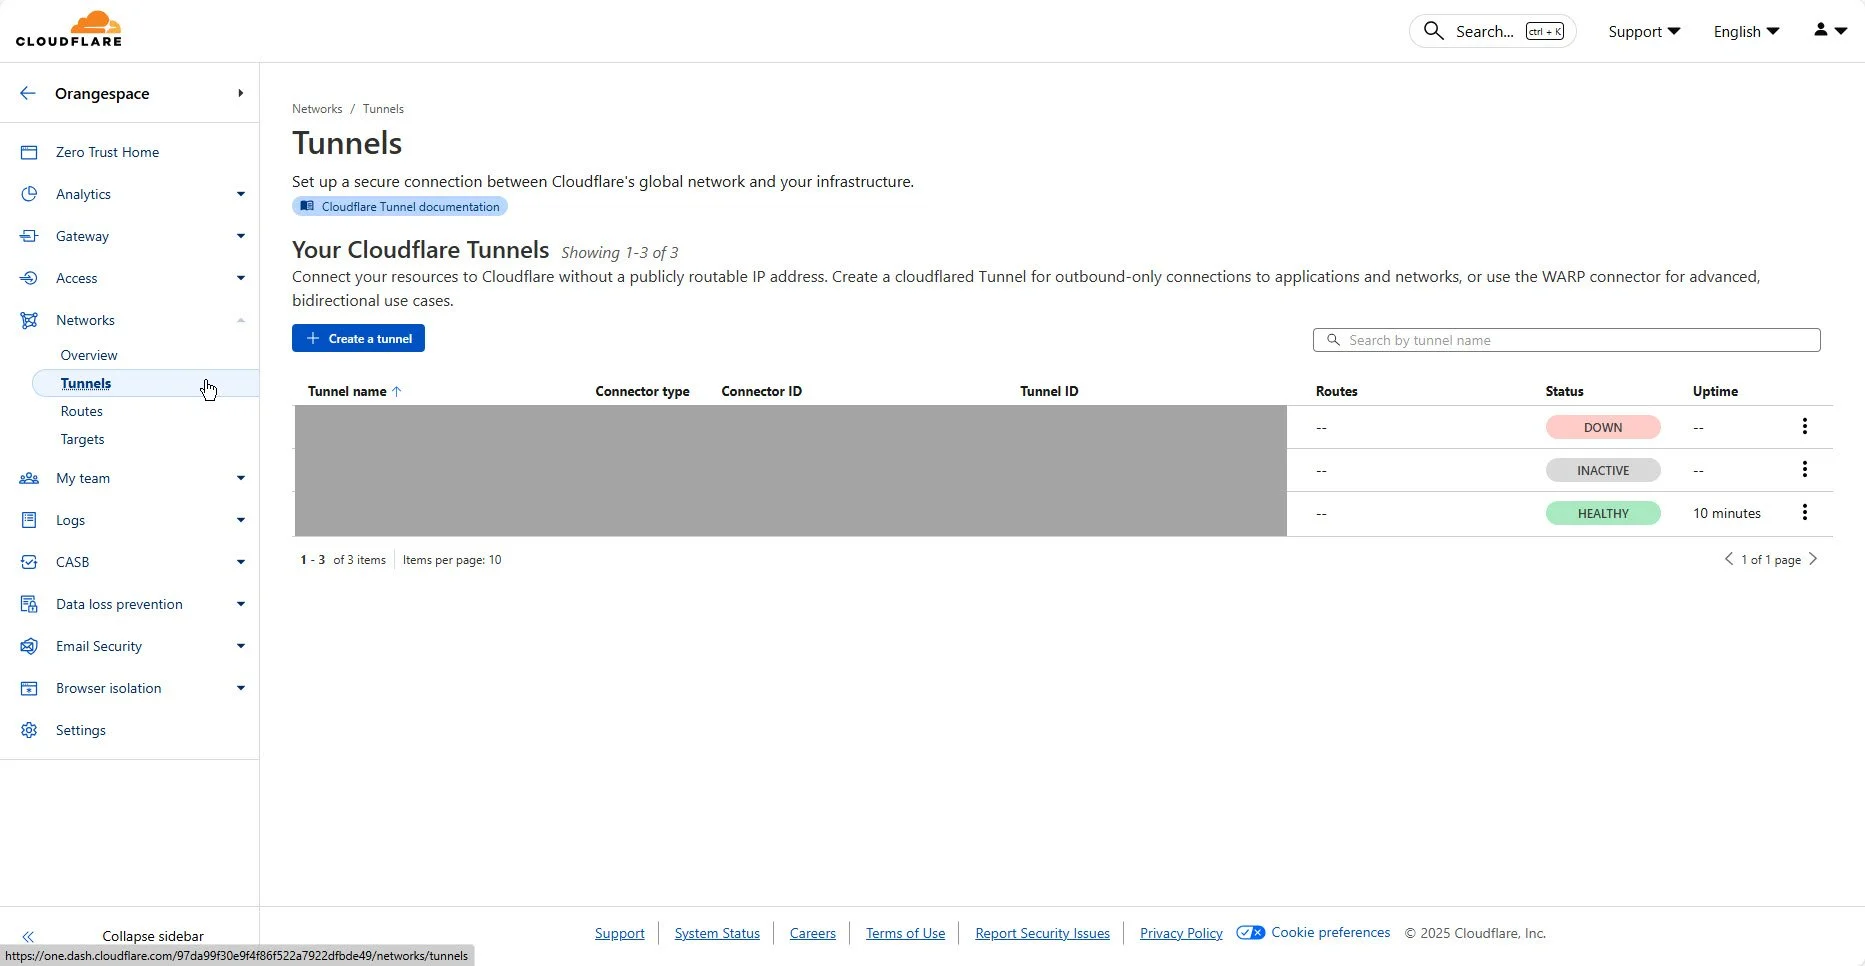The height and width of the screenshot is (966, 1865).
Task: Open the English language dropdown
Action: pos(1746,31)
